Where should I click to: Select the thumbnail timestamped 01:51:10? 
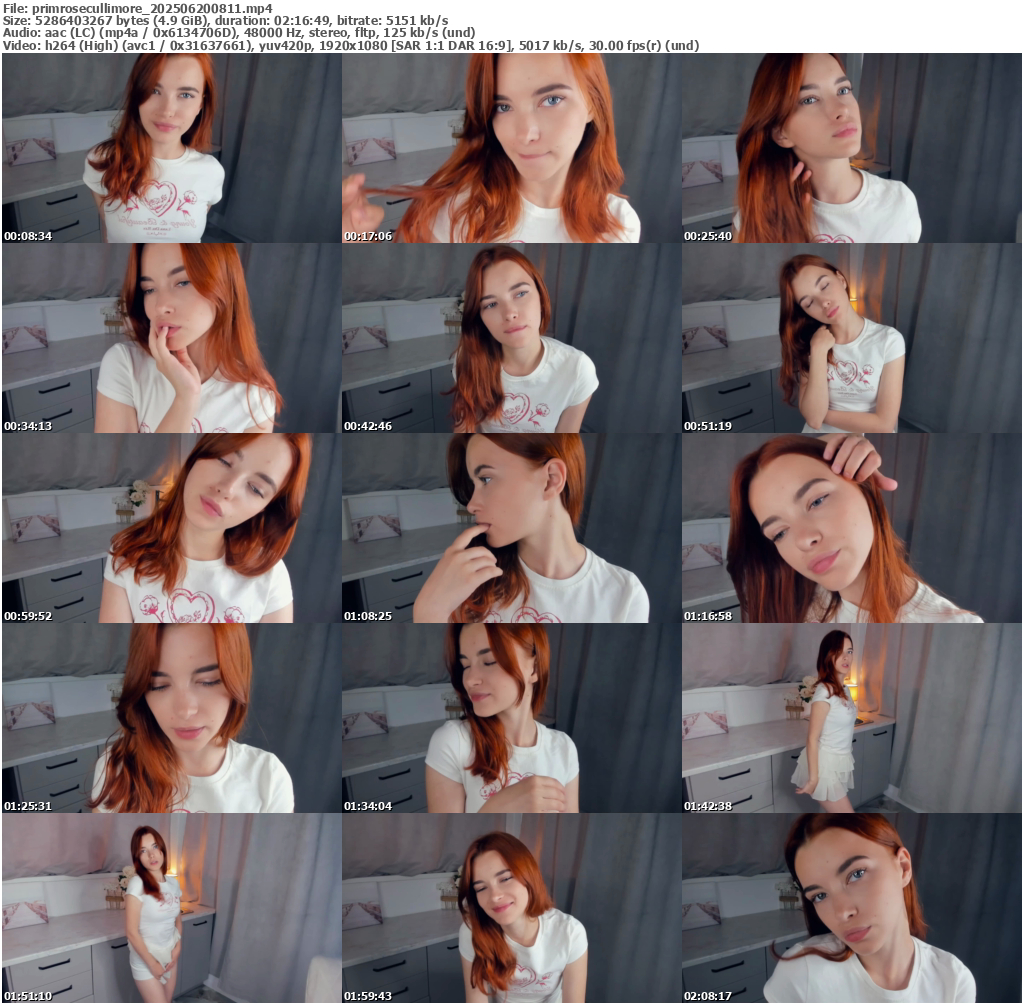click(x=172, y=908)
